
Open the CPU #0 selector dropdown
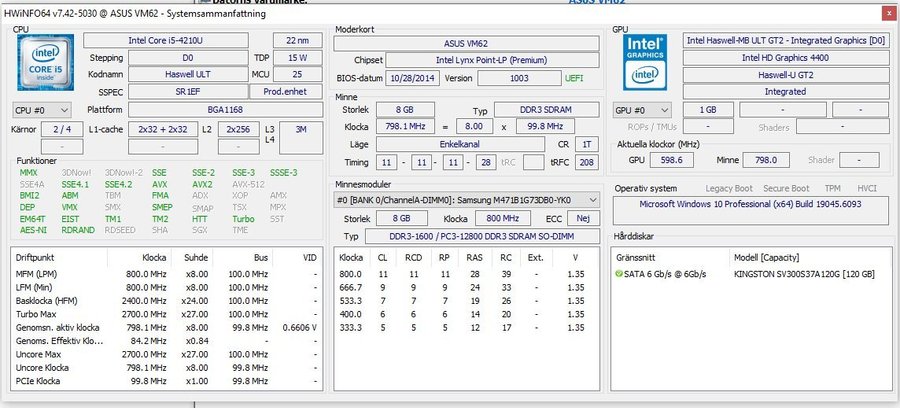pyautogui.click(x=42, y=108)
